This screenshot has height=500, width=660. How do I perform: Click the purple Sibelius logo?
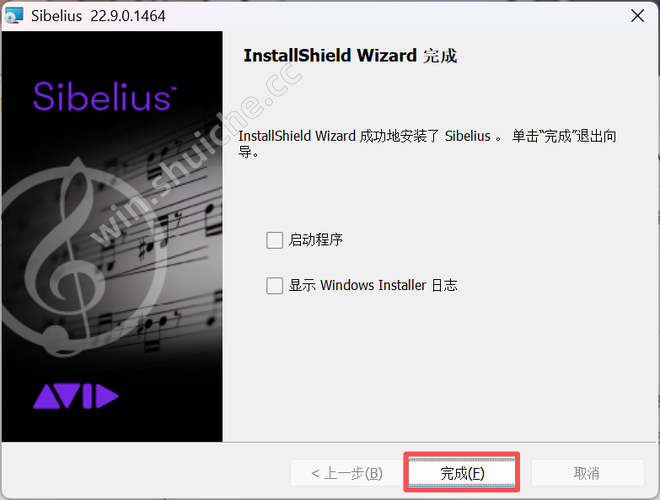pos(105,96)
